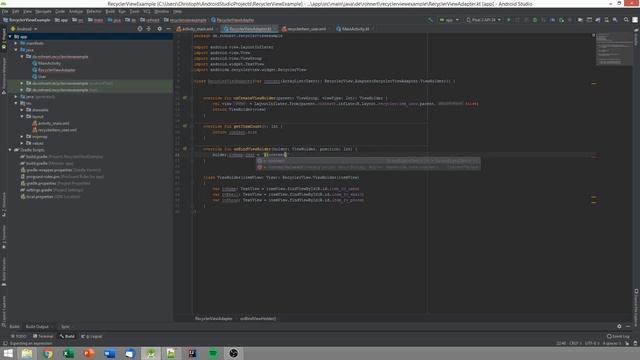Collapse the java folder node
This screenshot has height=360, width=640.
pyautogui.click(x=16, y=50)
